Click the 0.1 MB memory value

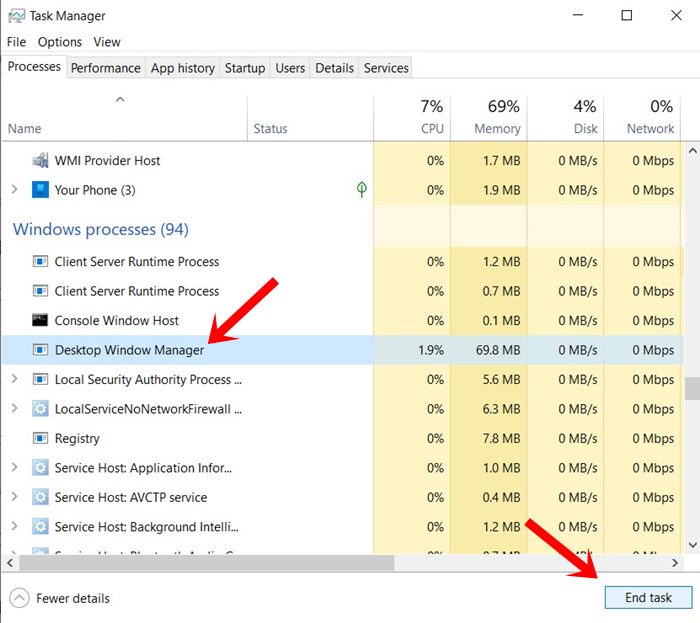coord(501,320)
